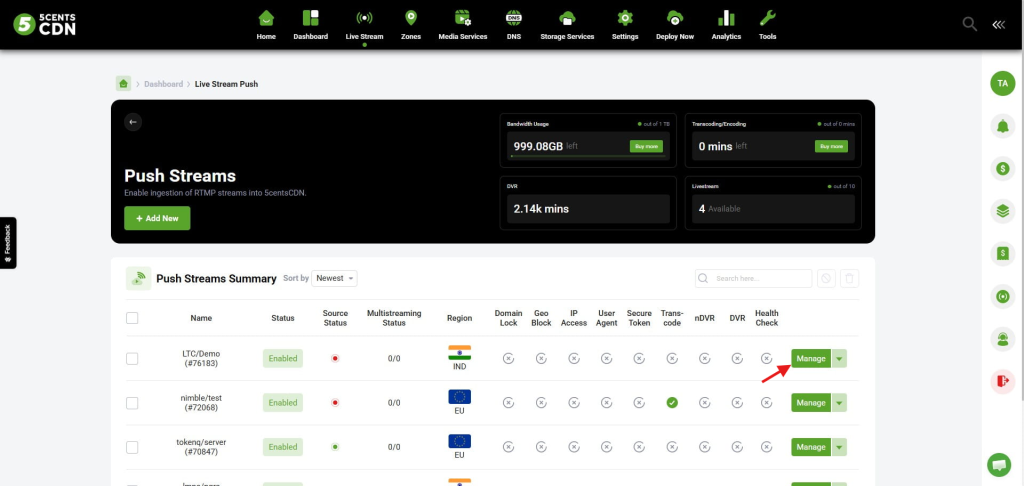This screenshot has width=1024, height=486.
Task: Click the green Transcode check for nimble/test
Action: pos(672,403)
